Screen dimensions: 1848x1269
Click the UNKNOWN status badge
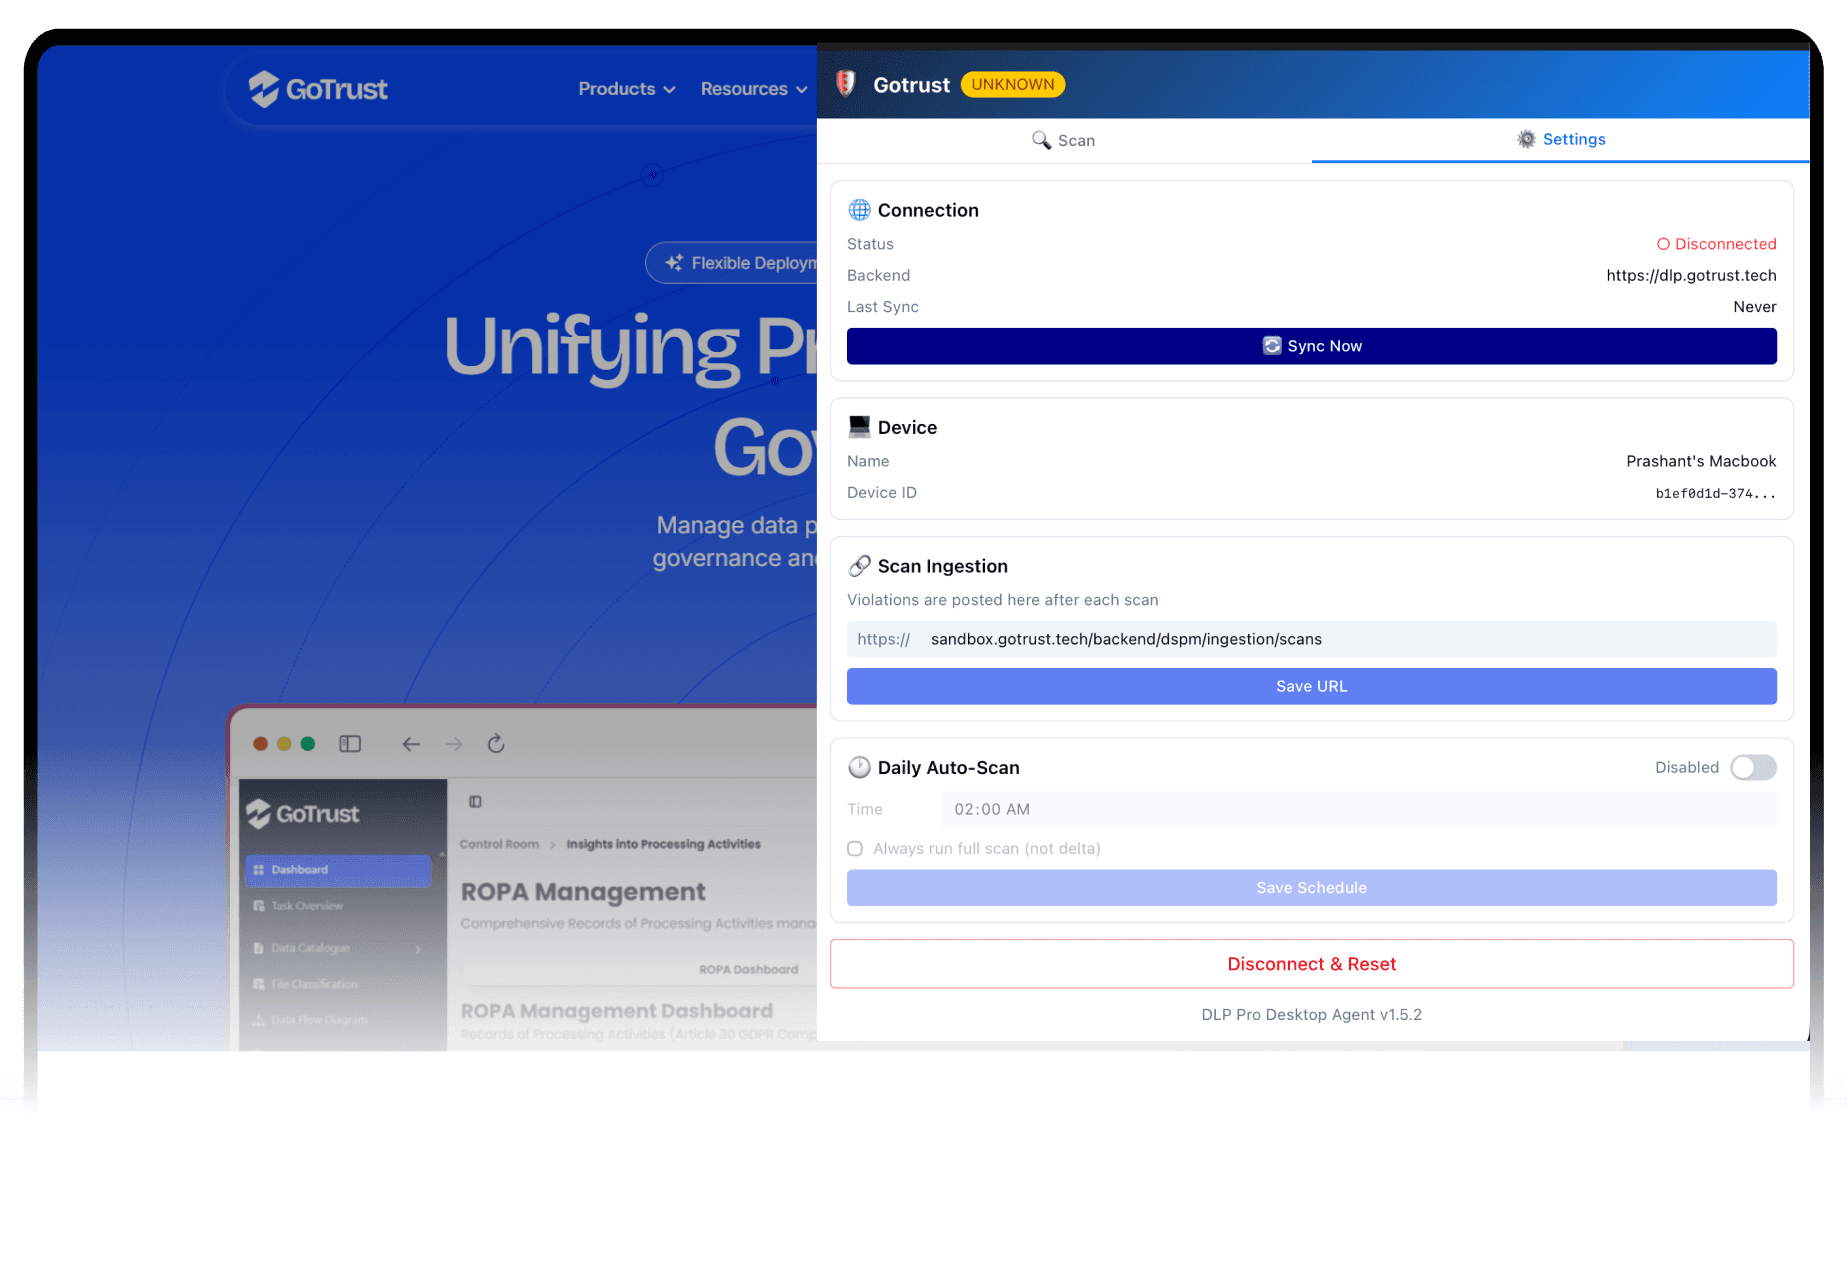tap(1013, 84)
